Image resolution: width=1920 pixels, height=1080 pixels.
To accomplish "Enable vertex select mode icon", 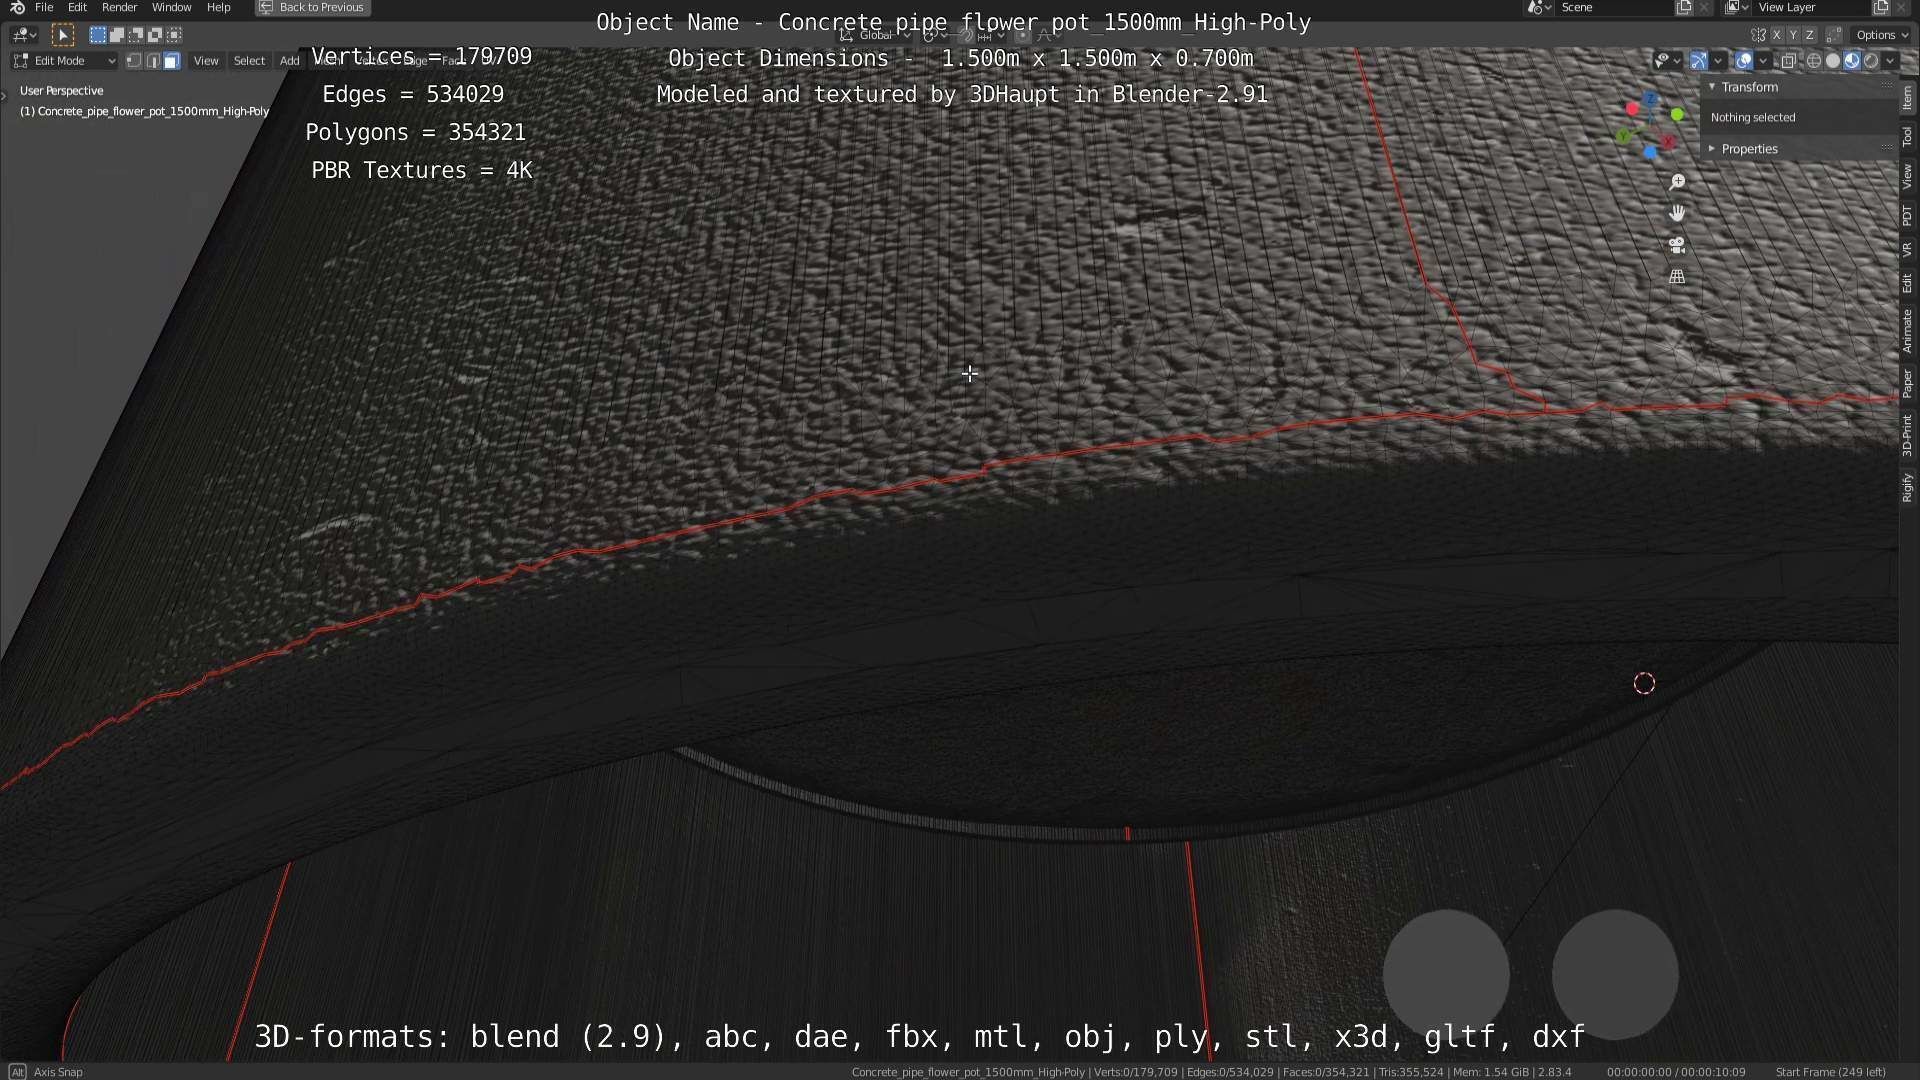I will [x=134, y=61].
